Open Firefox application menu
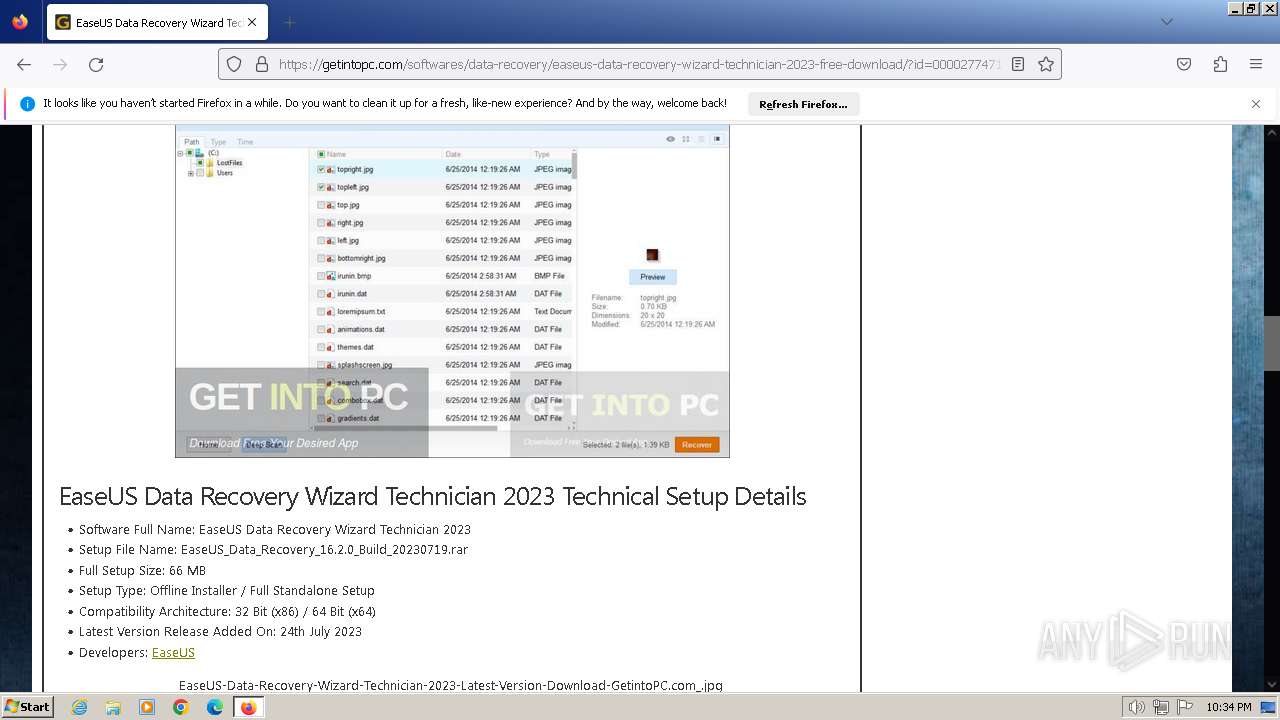The width and height of the screenshot is (1280, 720). click(x=1256, y=64)
